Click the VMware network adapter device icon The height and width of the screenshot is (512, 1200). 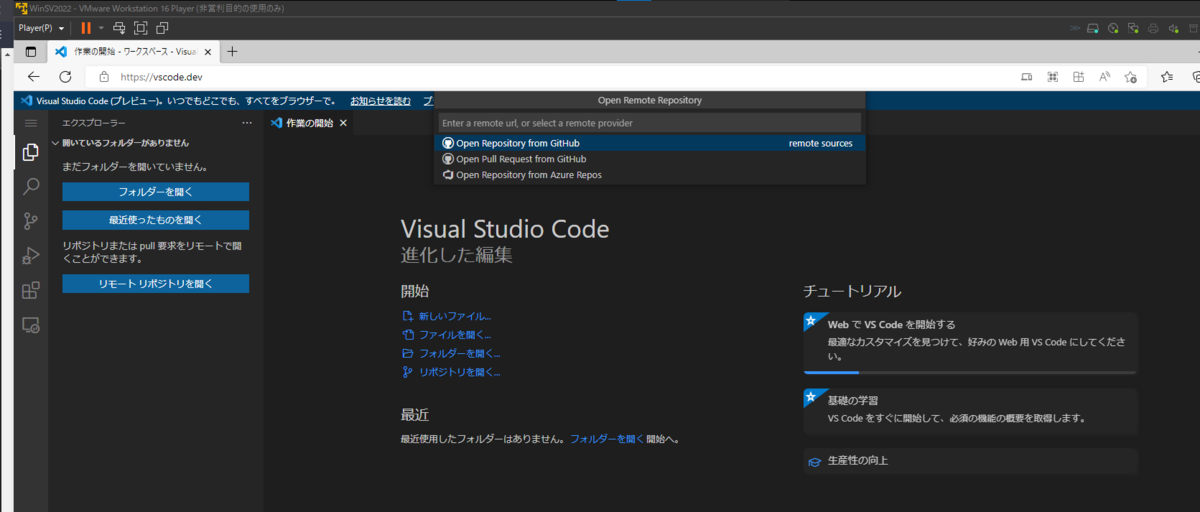1134,28
